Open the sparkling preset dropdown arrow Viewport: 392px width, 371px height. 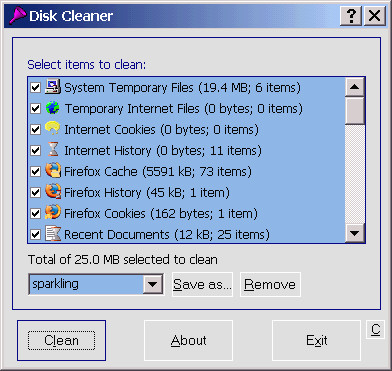[x=153, y=284]
